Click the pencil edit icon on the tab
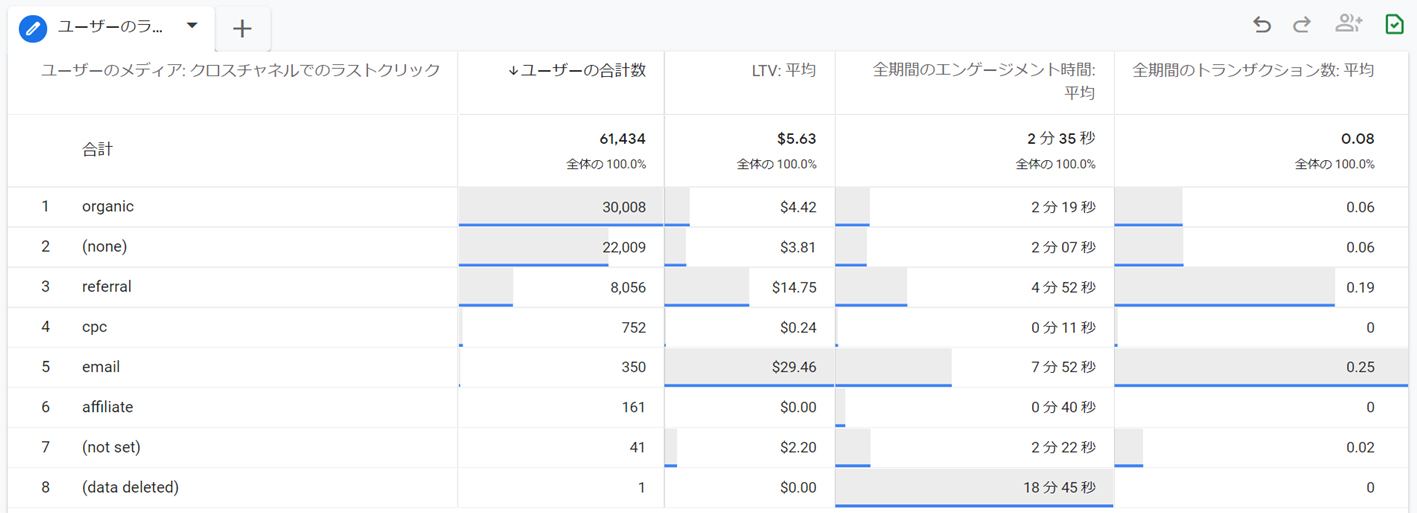Viewport: 1417px width, 513px height. (x=34, y=27)
